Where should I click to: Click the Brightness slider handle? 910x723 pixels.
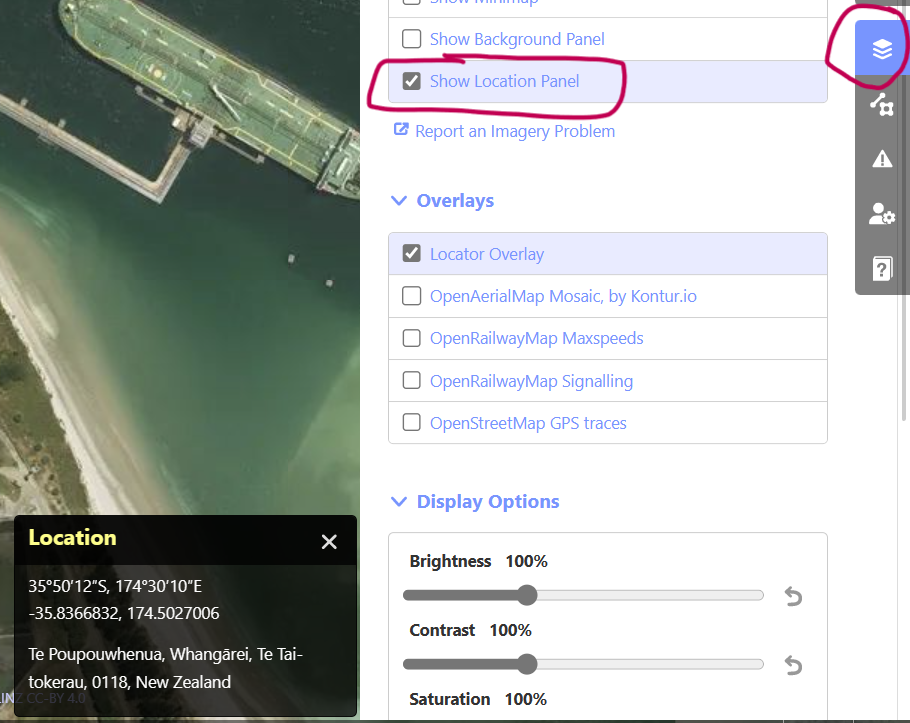point(527,595)
